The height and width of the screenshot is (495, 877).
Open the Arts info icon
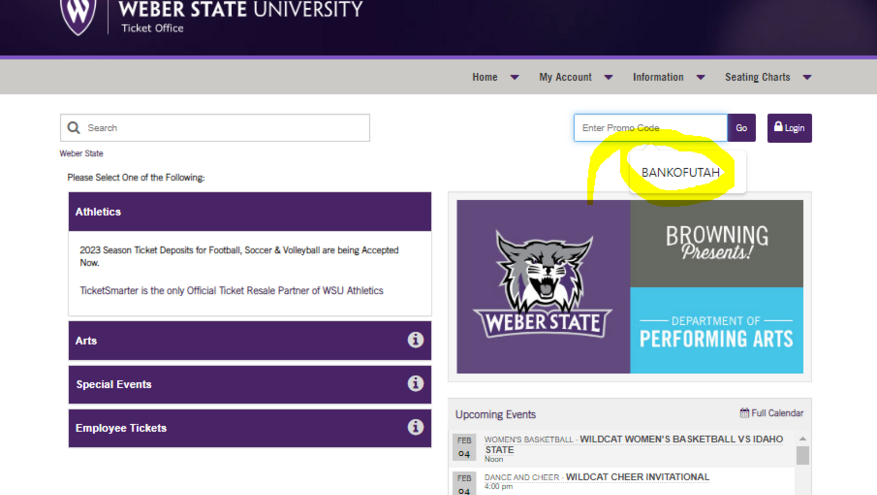tap(415, 340)
